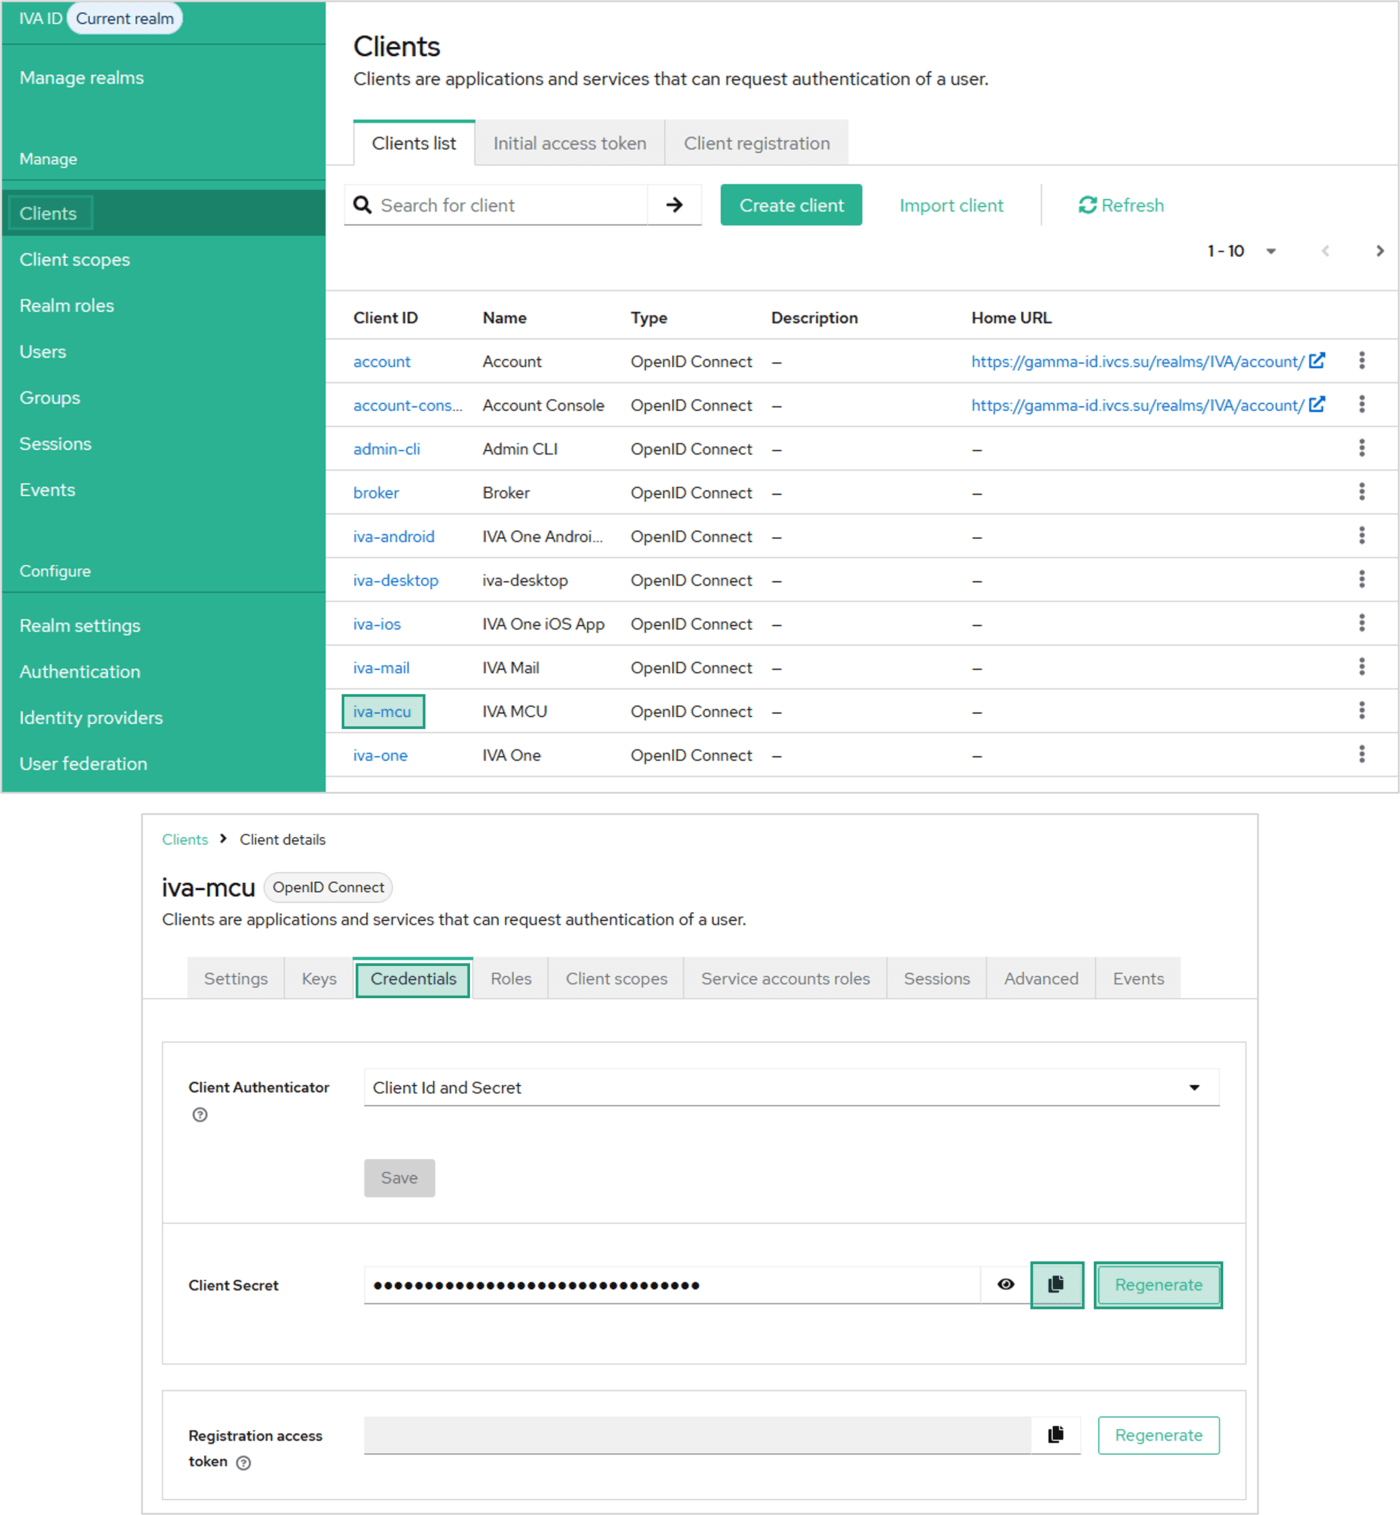This screenshot has height=1515, width=1400.
Task: Open the iva-mcu client link
Action: [382, 712]
